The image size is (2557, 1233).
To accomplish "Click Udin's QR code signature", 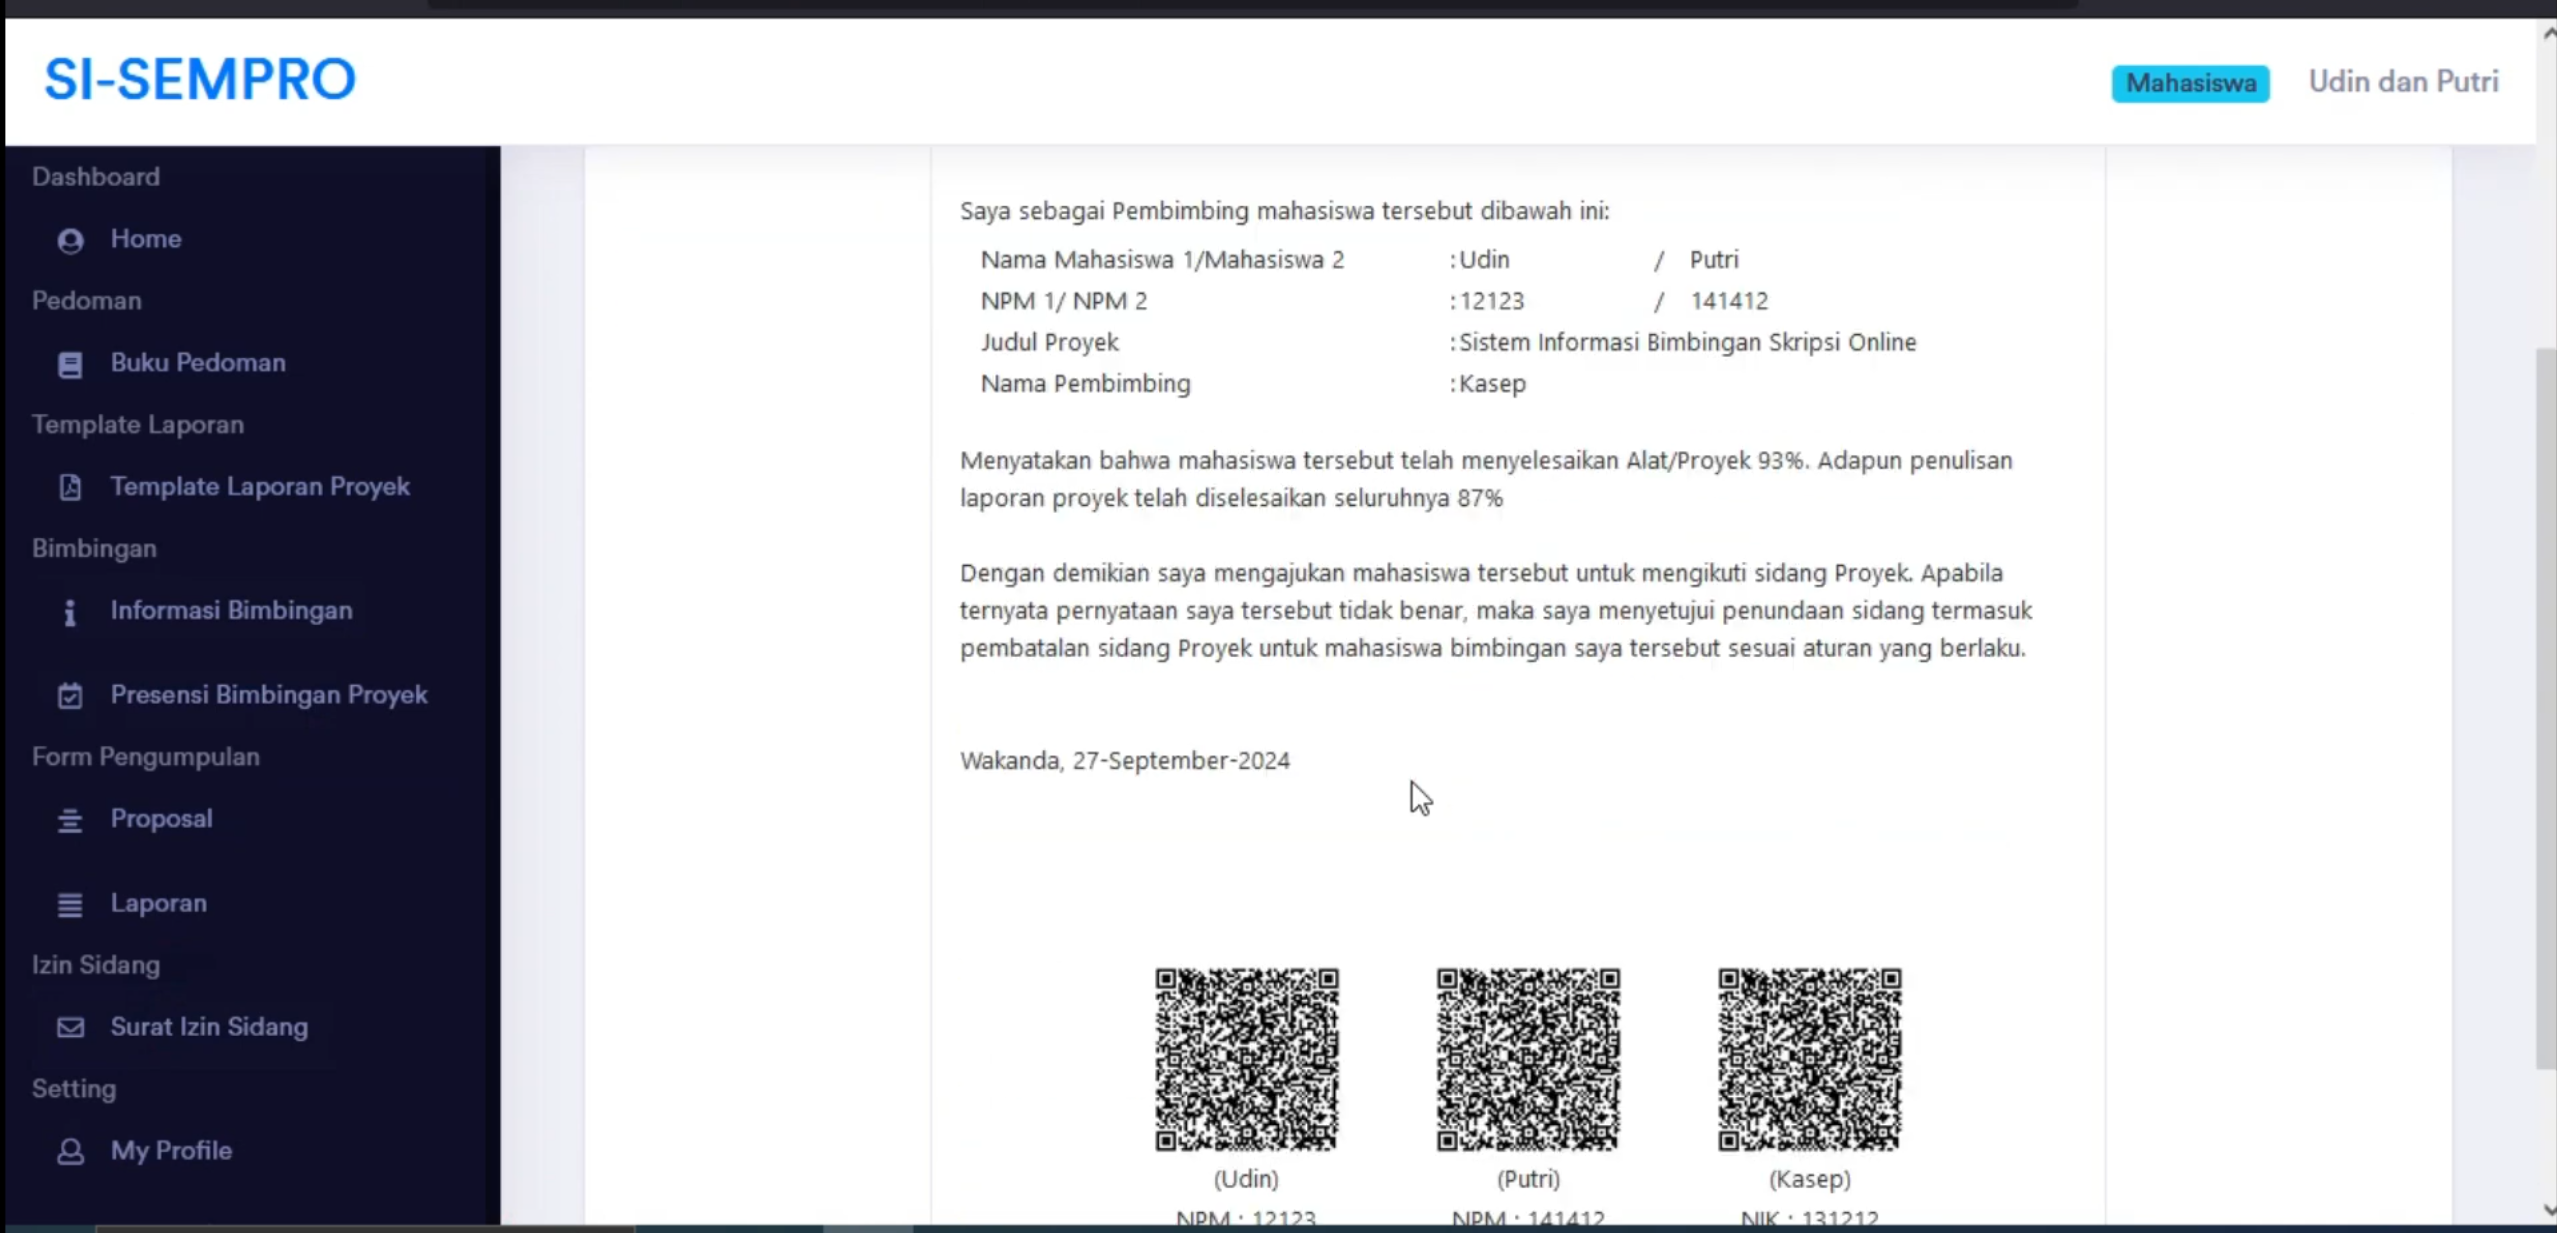I will (x=1246, y=1059).
